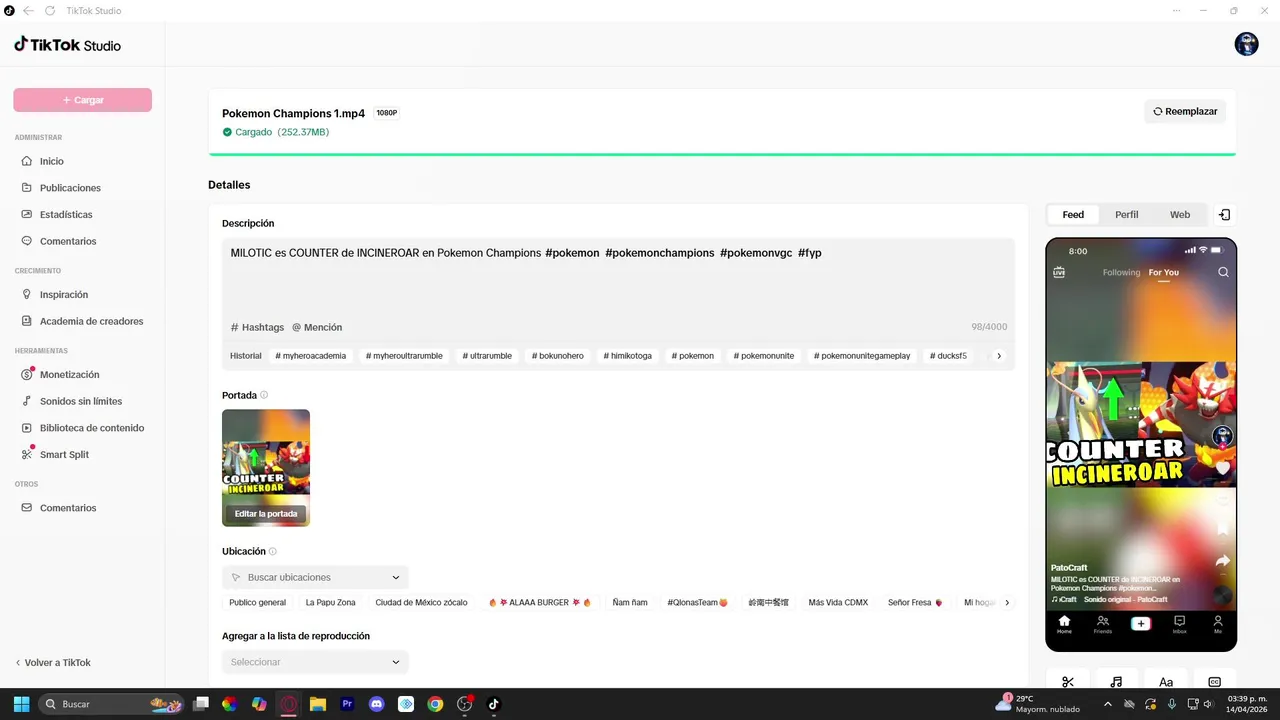Click the profile avatar at top right
The width and height of the screenshot is (1280, 720).
pos(1246,44)
